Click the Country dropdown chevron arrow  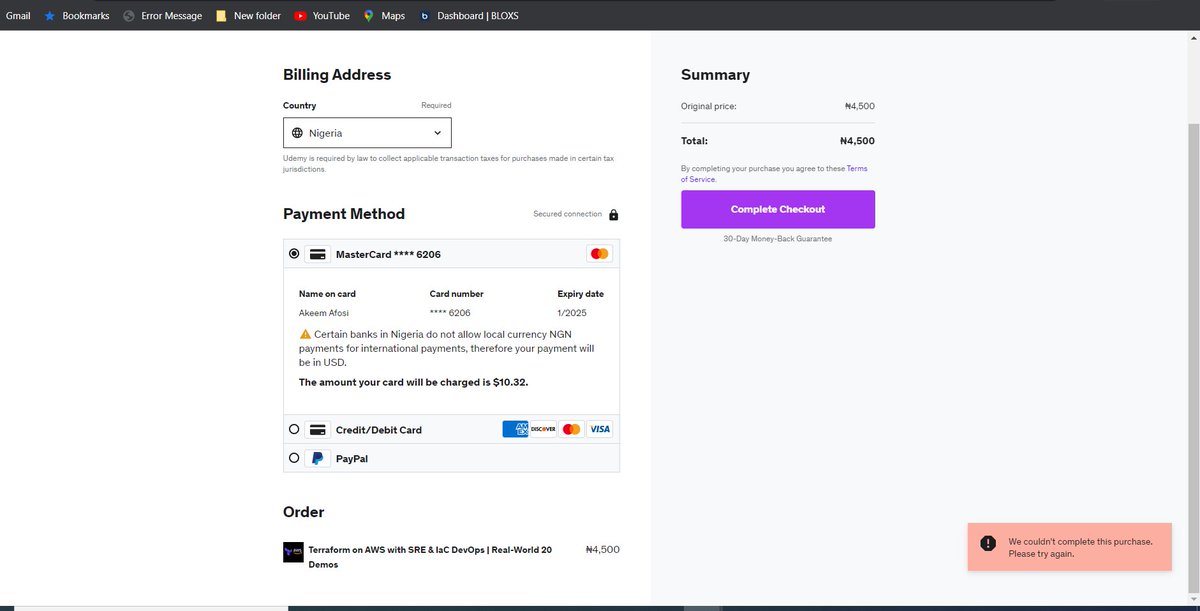pos(437,133)
